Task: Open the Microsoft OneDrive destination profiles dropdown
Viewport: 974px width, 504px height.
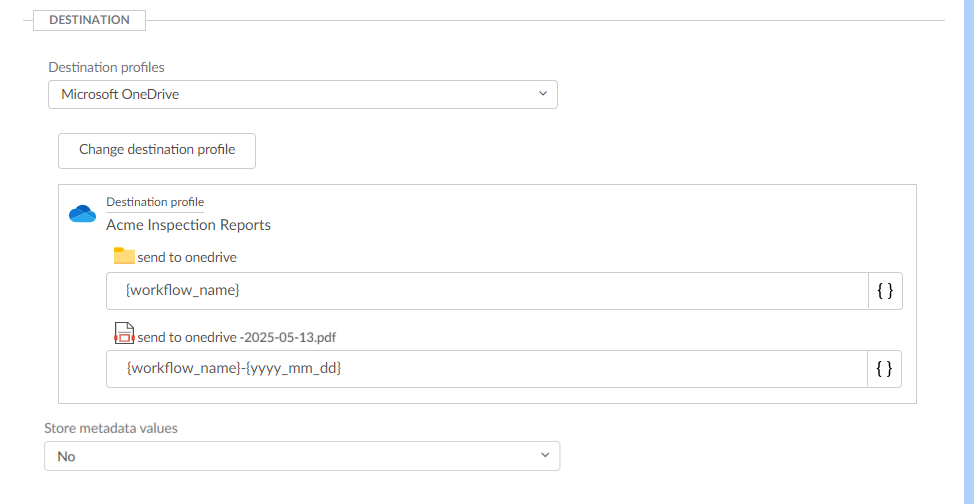Action: (x=302, y=95)
